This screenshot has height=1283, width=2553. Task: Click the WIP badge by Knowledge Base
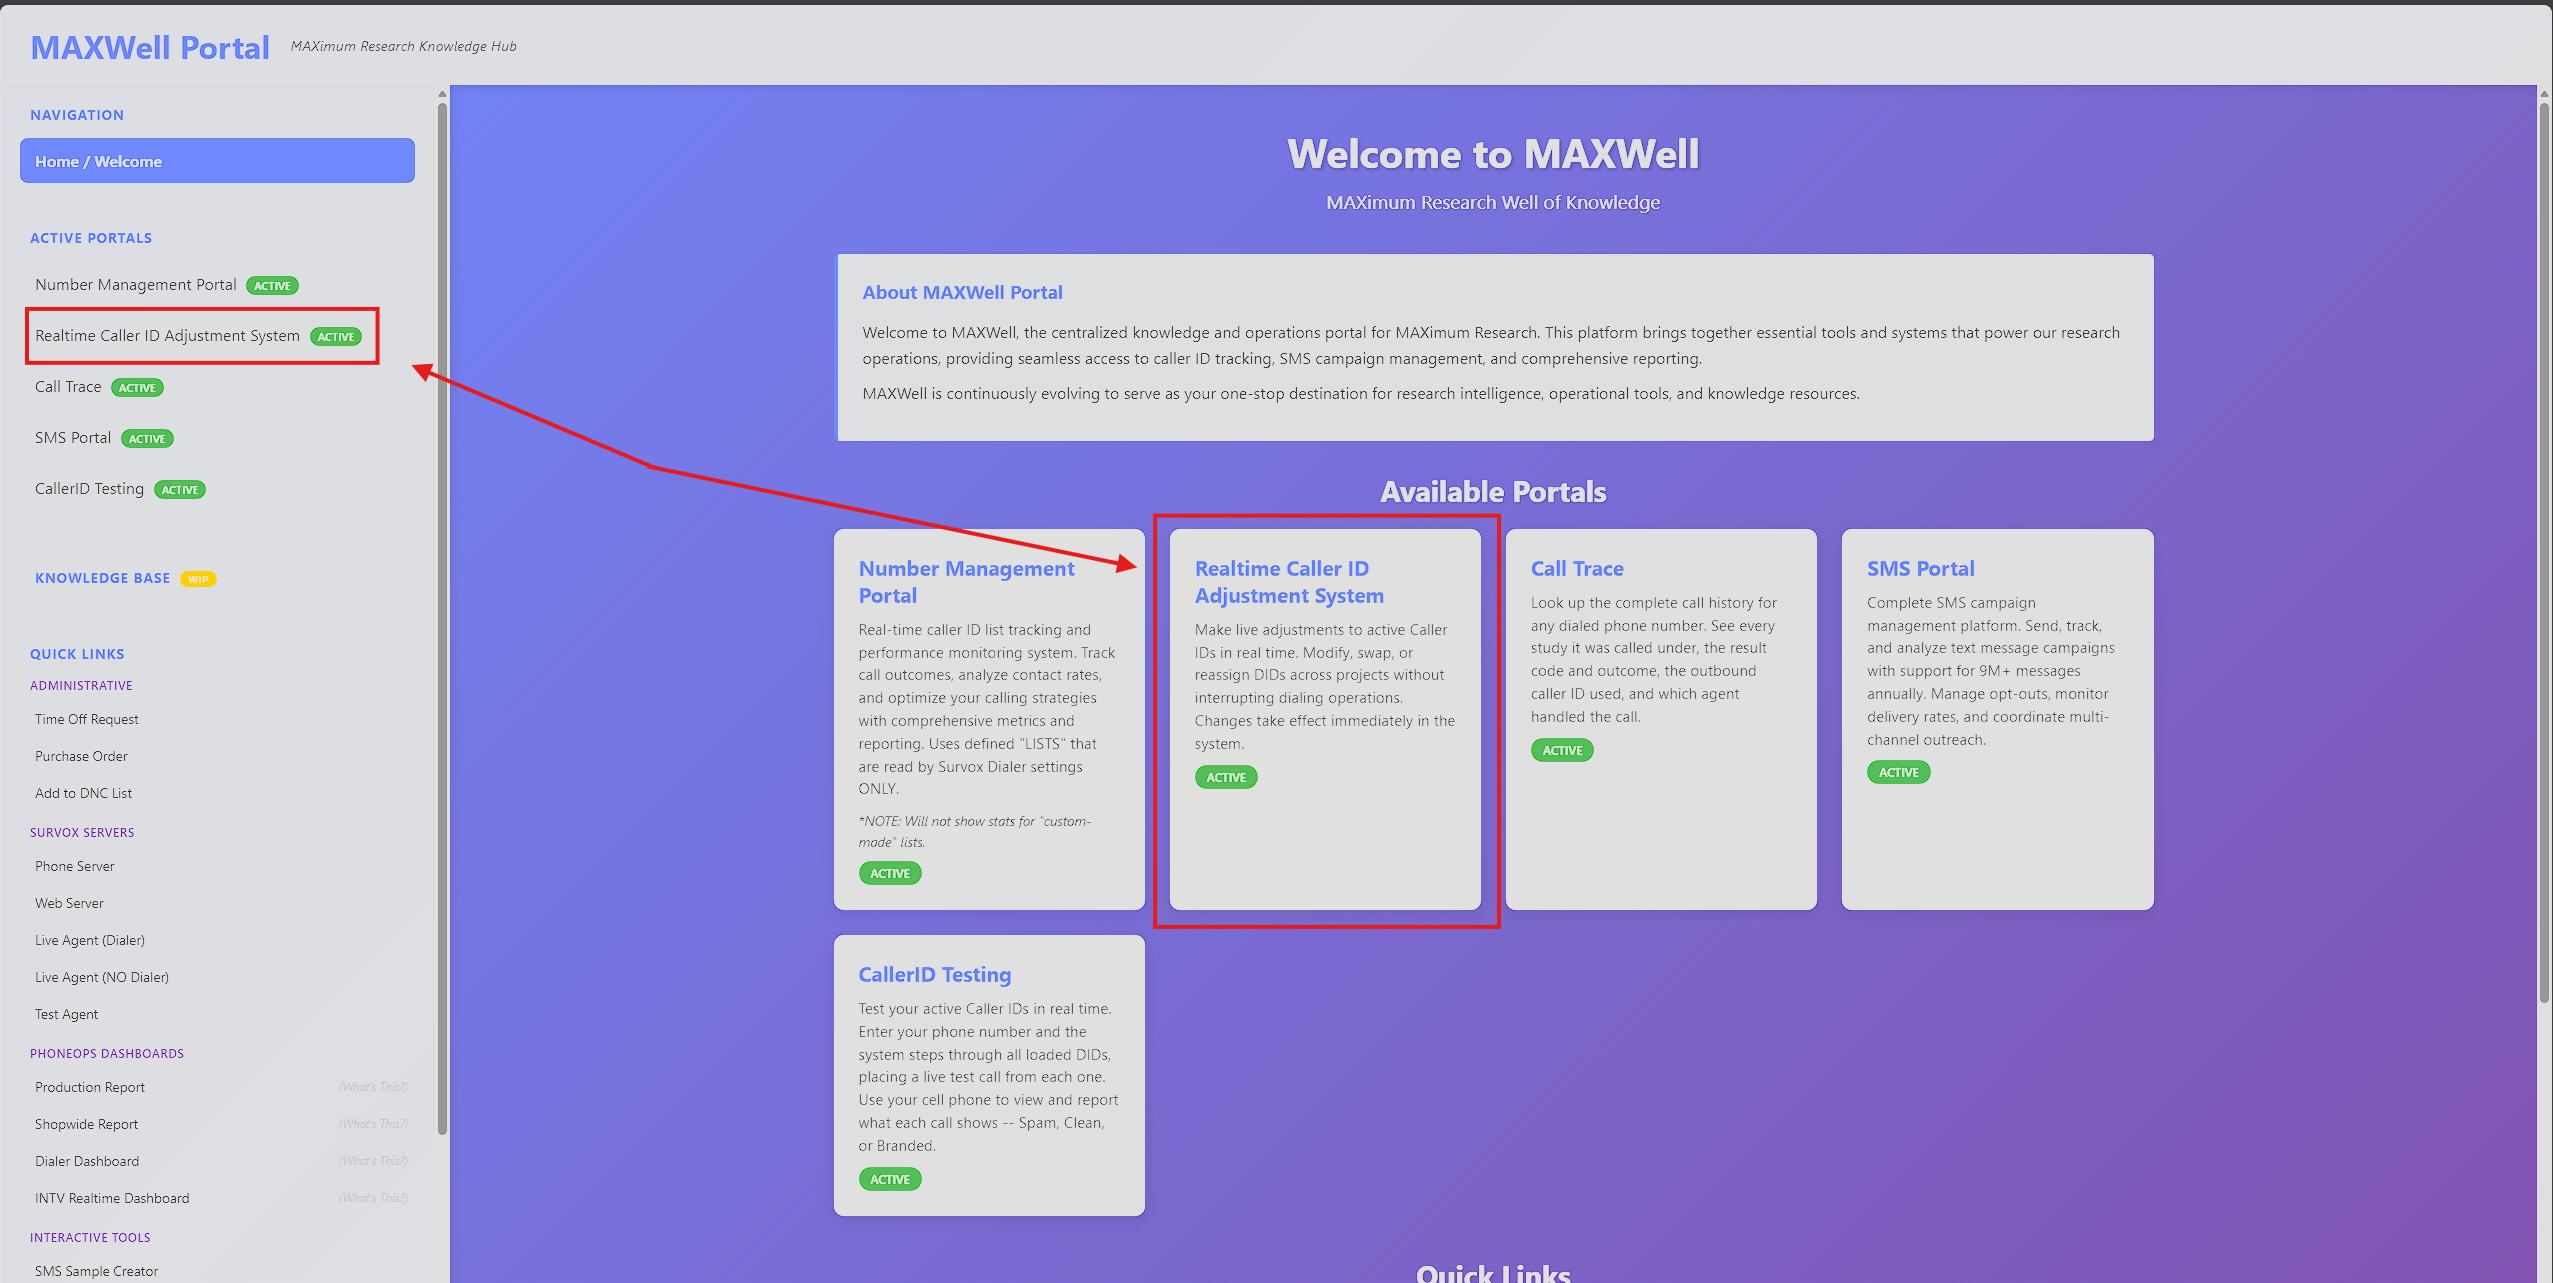[198, 579]
